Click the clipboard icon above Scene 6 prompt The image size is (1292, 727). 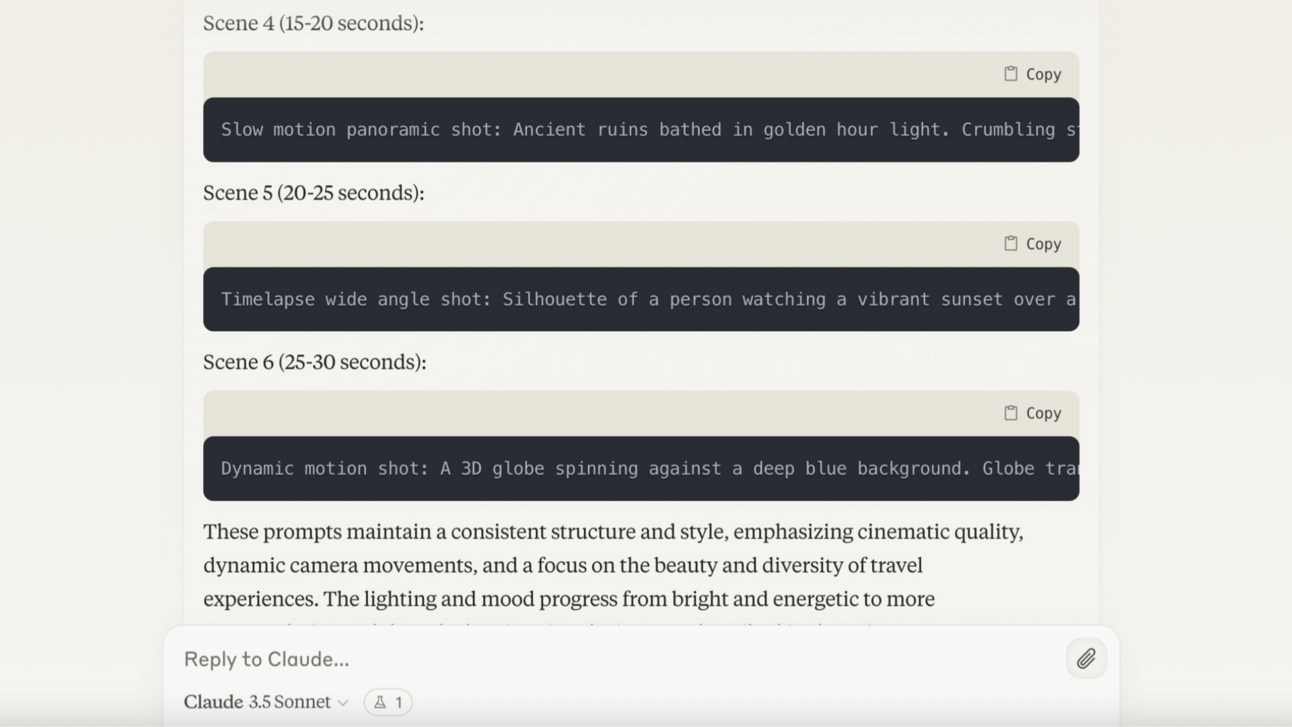pos(1011,413)
